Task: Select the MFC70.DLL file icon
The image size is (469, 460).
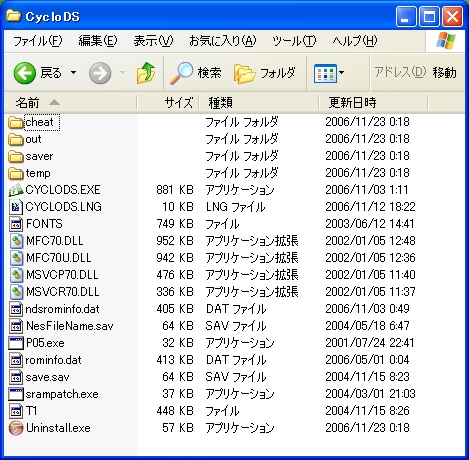Action: coord(16,241)
